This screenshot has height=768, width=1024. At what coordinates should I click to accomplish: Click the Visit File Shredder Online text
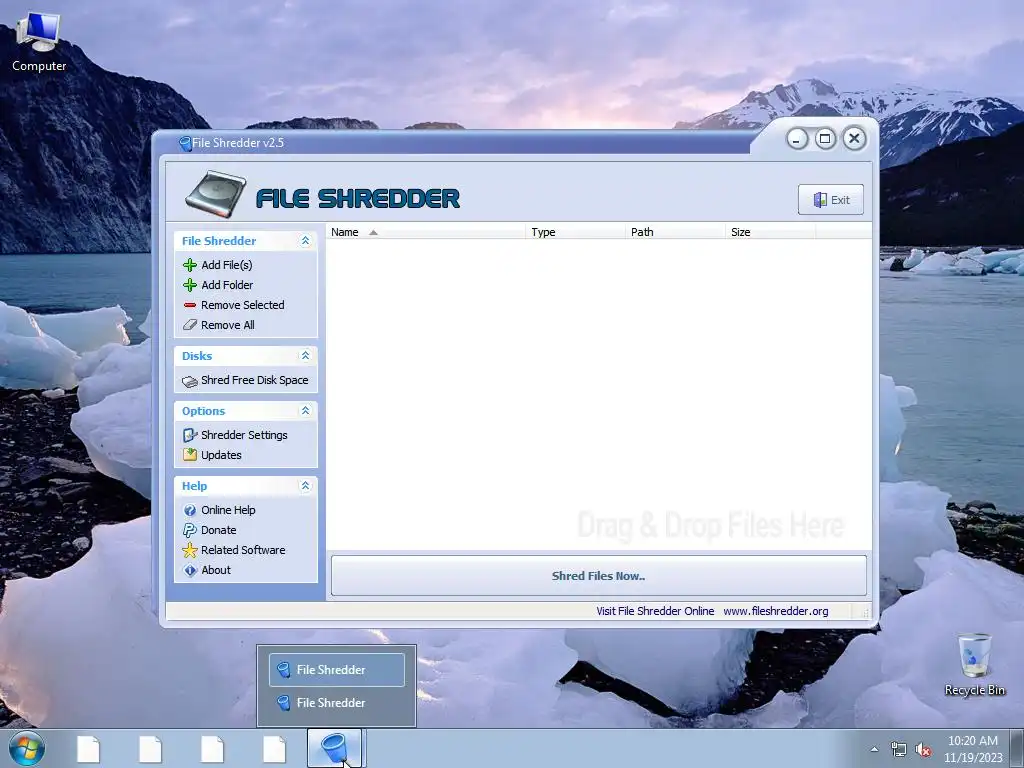(655, 611)
